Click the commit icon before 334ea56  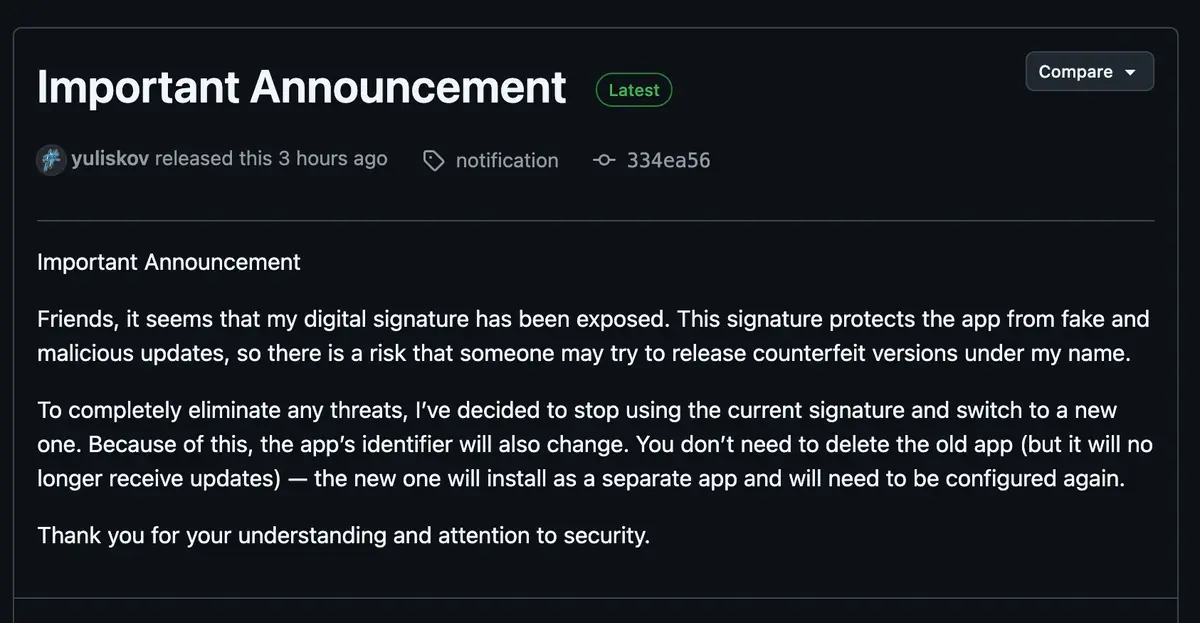click(603, 160)
